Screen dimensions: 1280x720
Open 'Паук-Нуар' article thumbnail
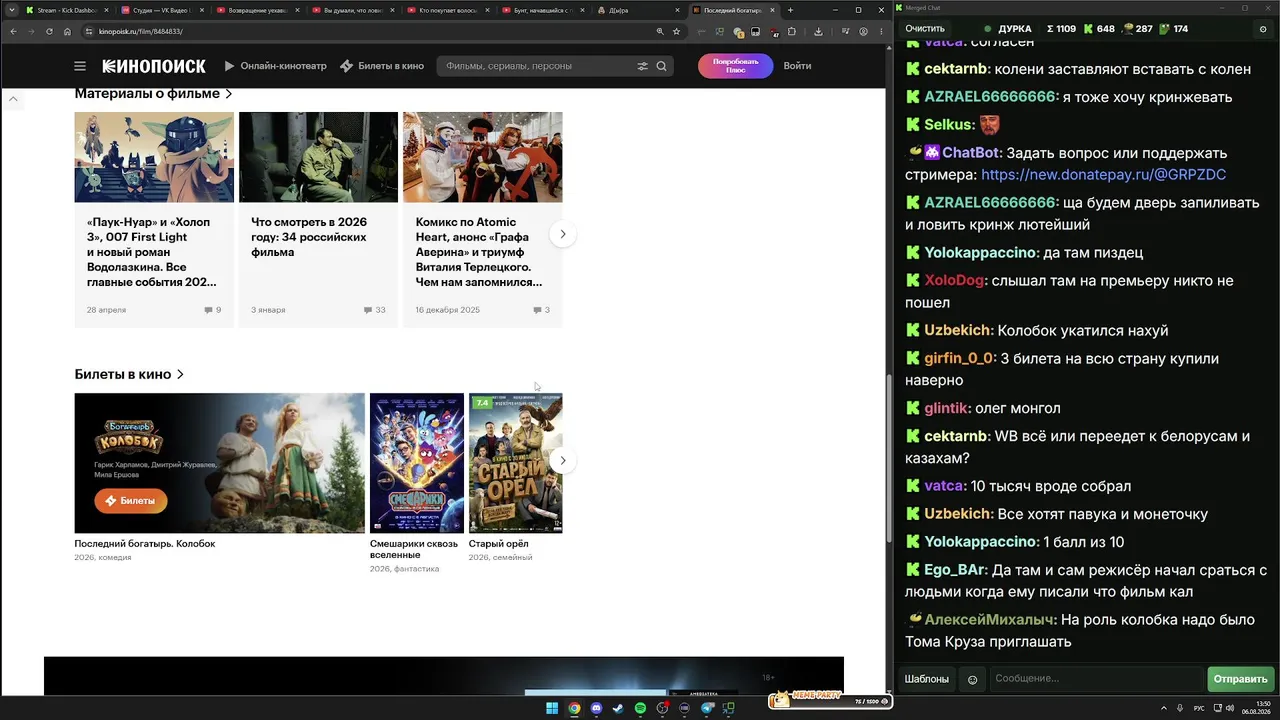154,157
